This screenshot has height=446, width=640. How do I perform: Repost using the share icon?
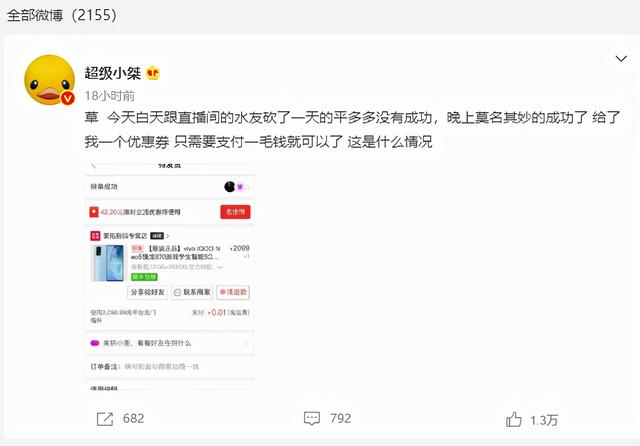click(x=105, y=419)
